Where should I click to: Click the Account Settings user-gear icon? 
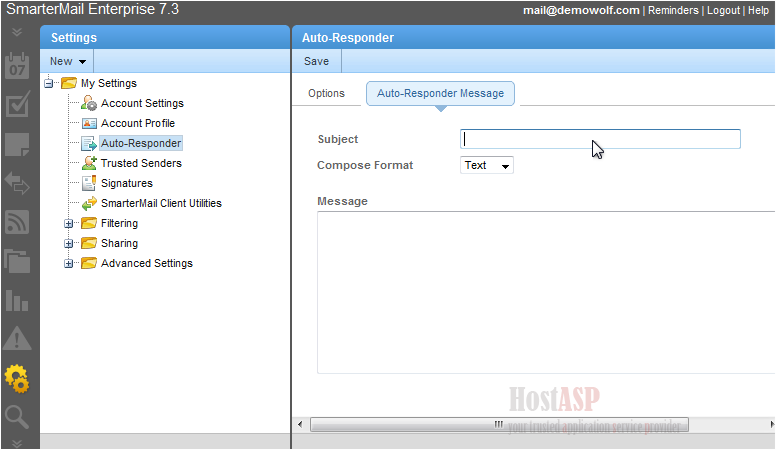click(89, 103)
